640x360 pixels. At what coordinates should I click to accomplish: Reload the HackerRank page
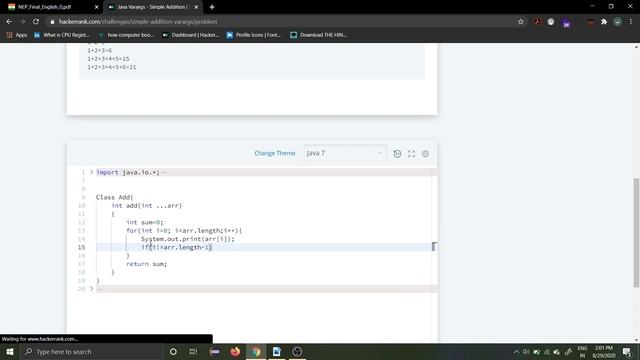coord(36,22)
